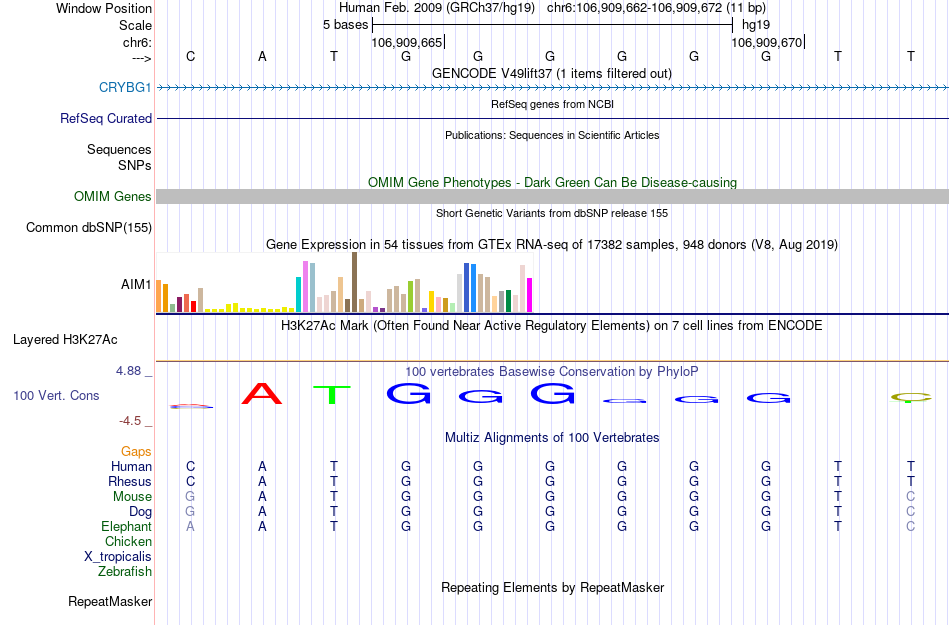Click the Dog alignment row label
This screenshot has height=625, width=950.
[140, 512]
